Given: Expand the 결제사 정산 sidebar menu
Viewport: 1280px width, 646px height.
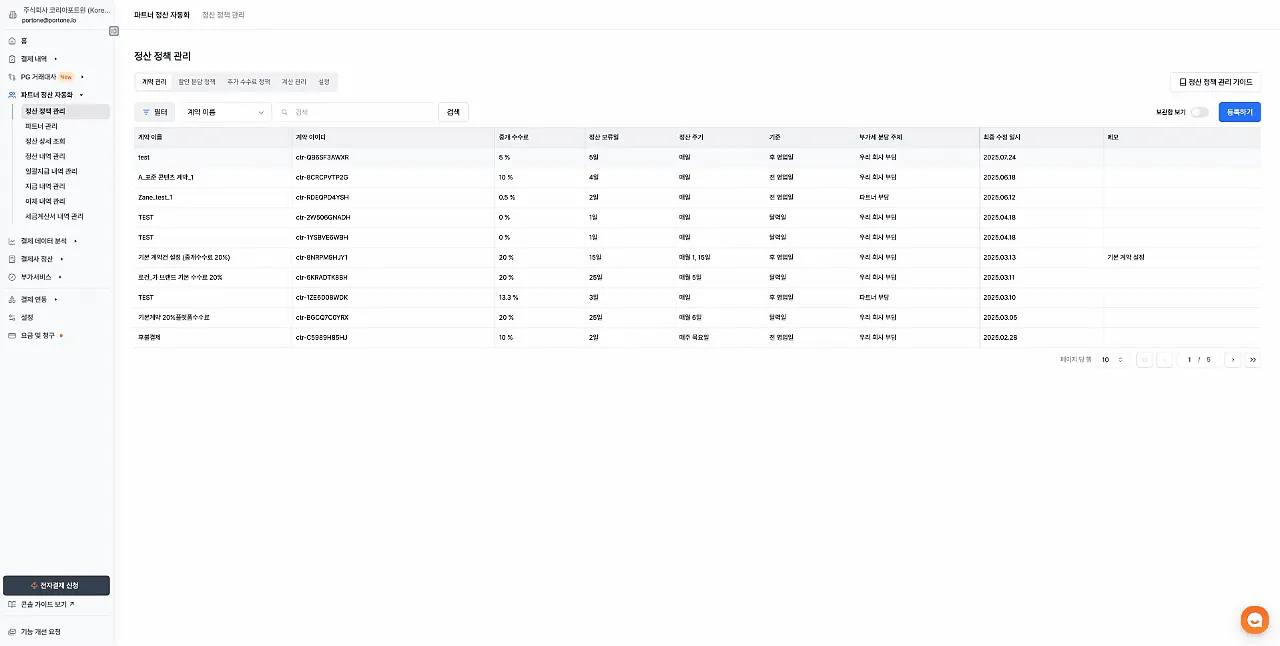Looking at the screenshot, I should (x=61, y=259).
